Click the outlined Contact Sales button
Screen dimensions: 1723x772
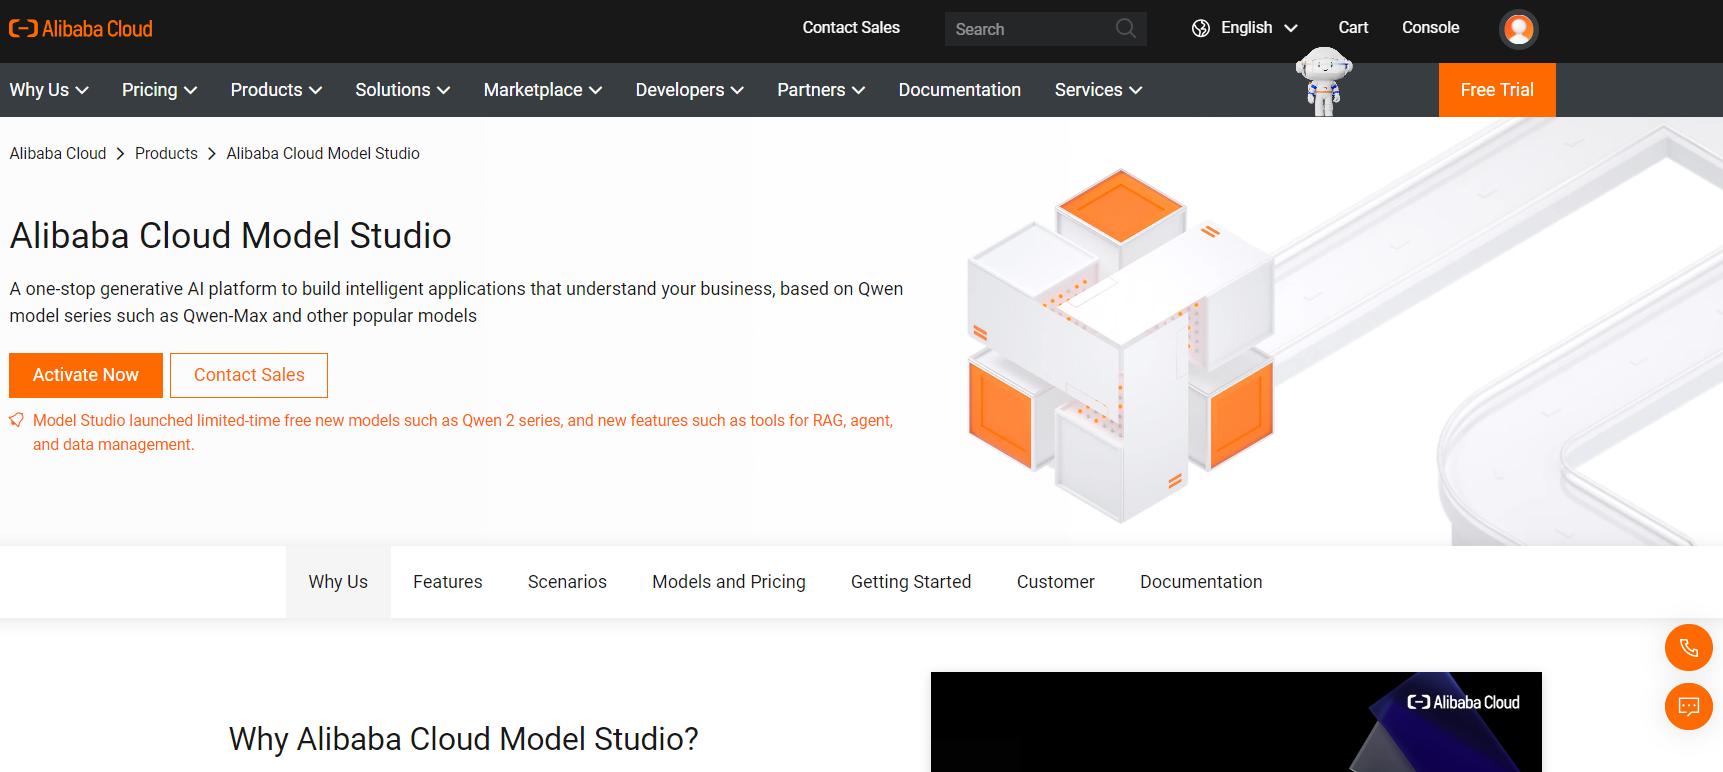click(x=249, y=375)
